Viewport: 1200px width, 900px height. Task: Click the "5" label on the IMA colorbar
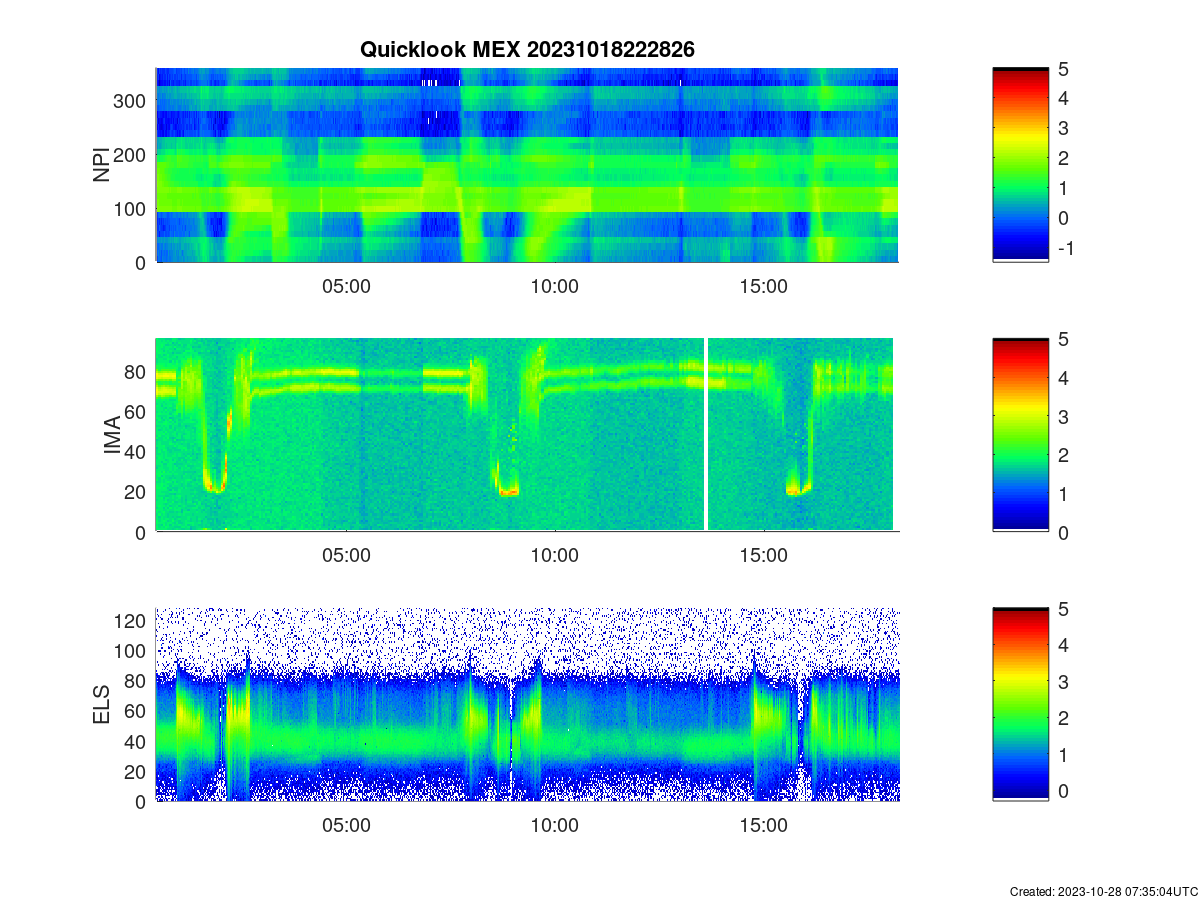tap(1063, 339)
